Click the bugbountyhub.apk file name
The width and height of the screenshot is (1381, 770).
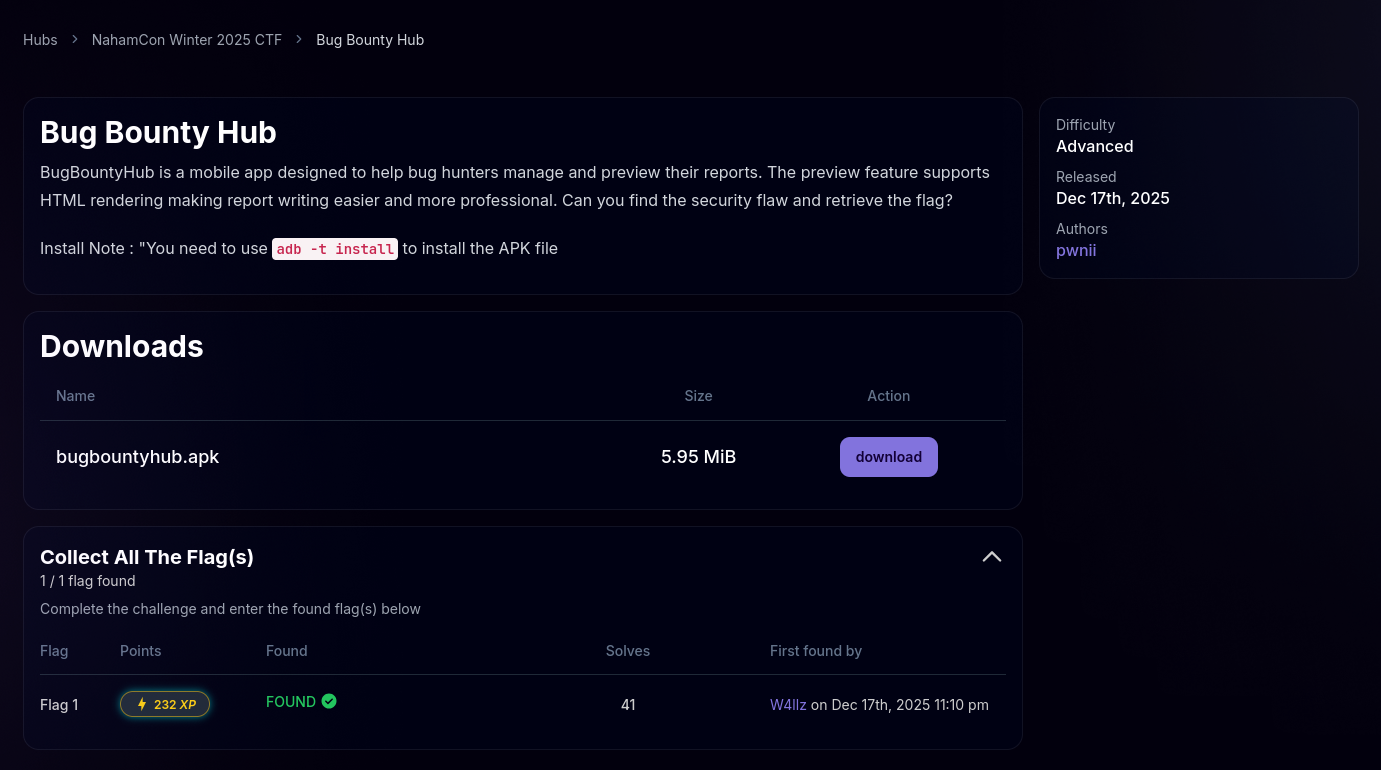137,457
